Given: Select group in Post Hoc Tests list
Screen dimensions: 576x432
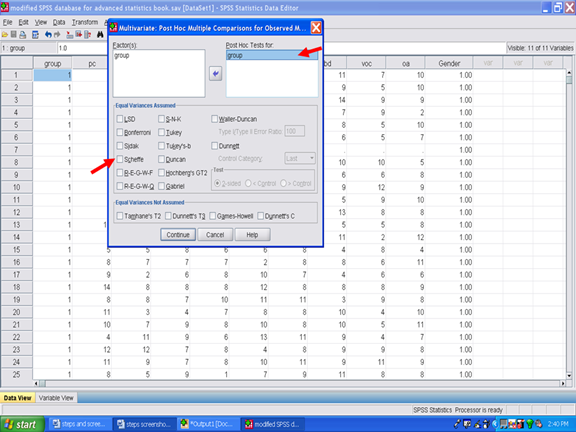Looking at the screenshot, I should [272, 55].
